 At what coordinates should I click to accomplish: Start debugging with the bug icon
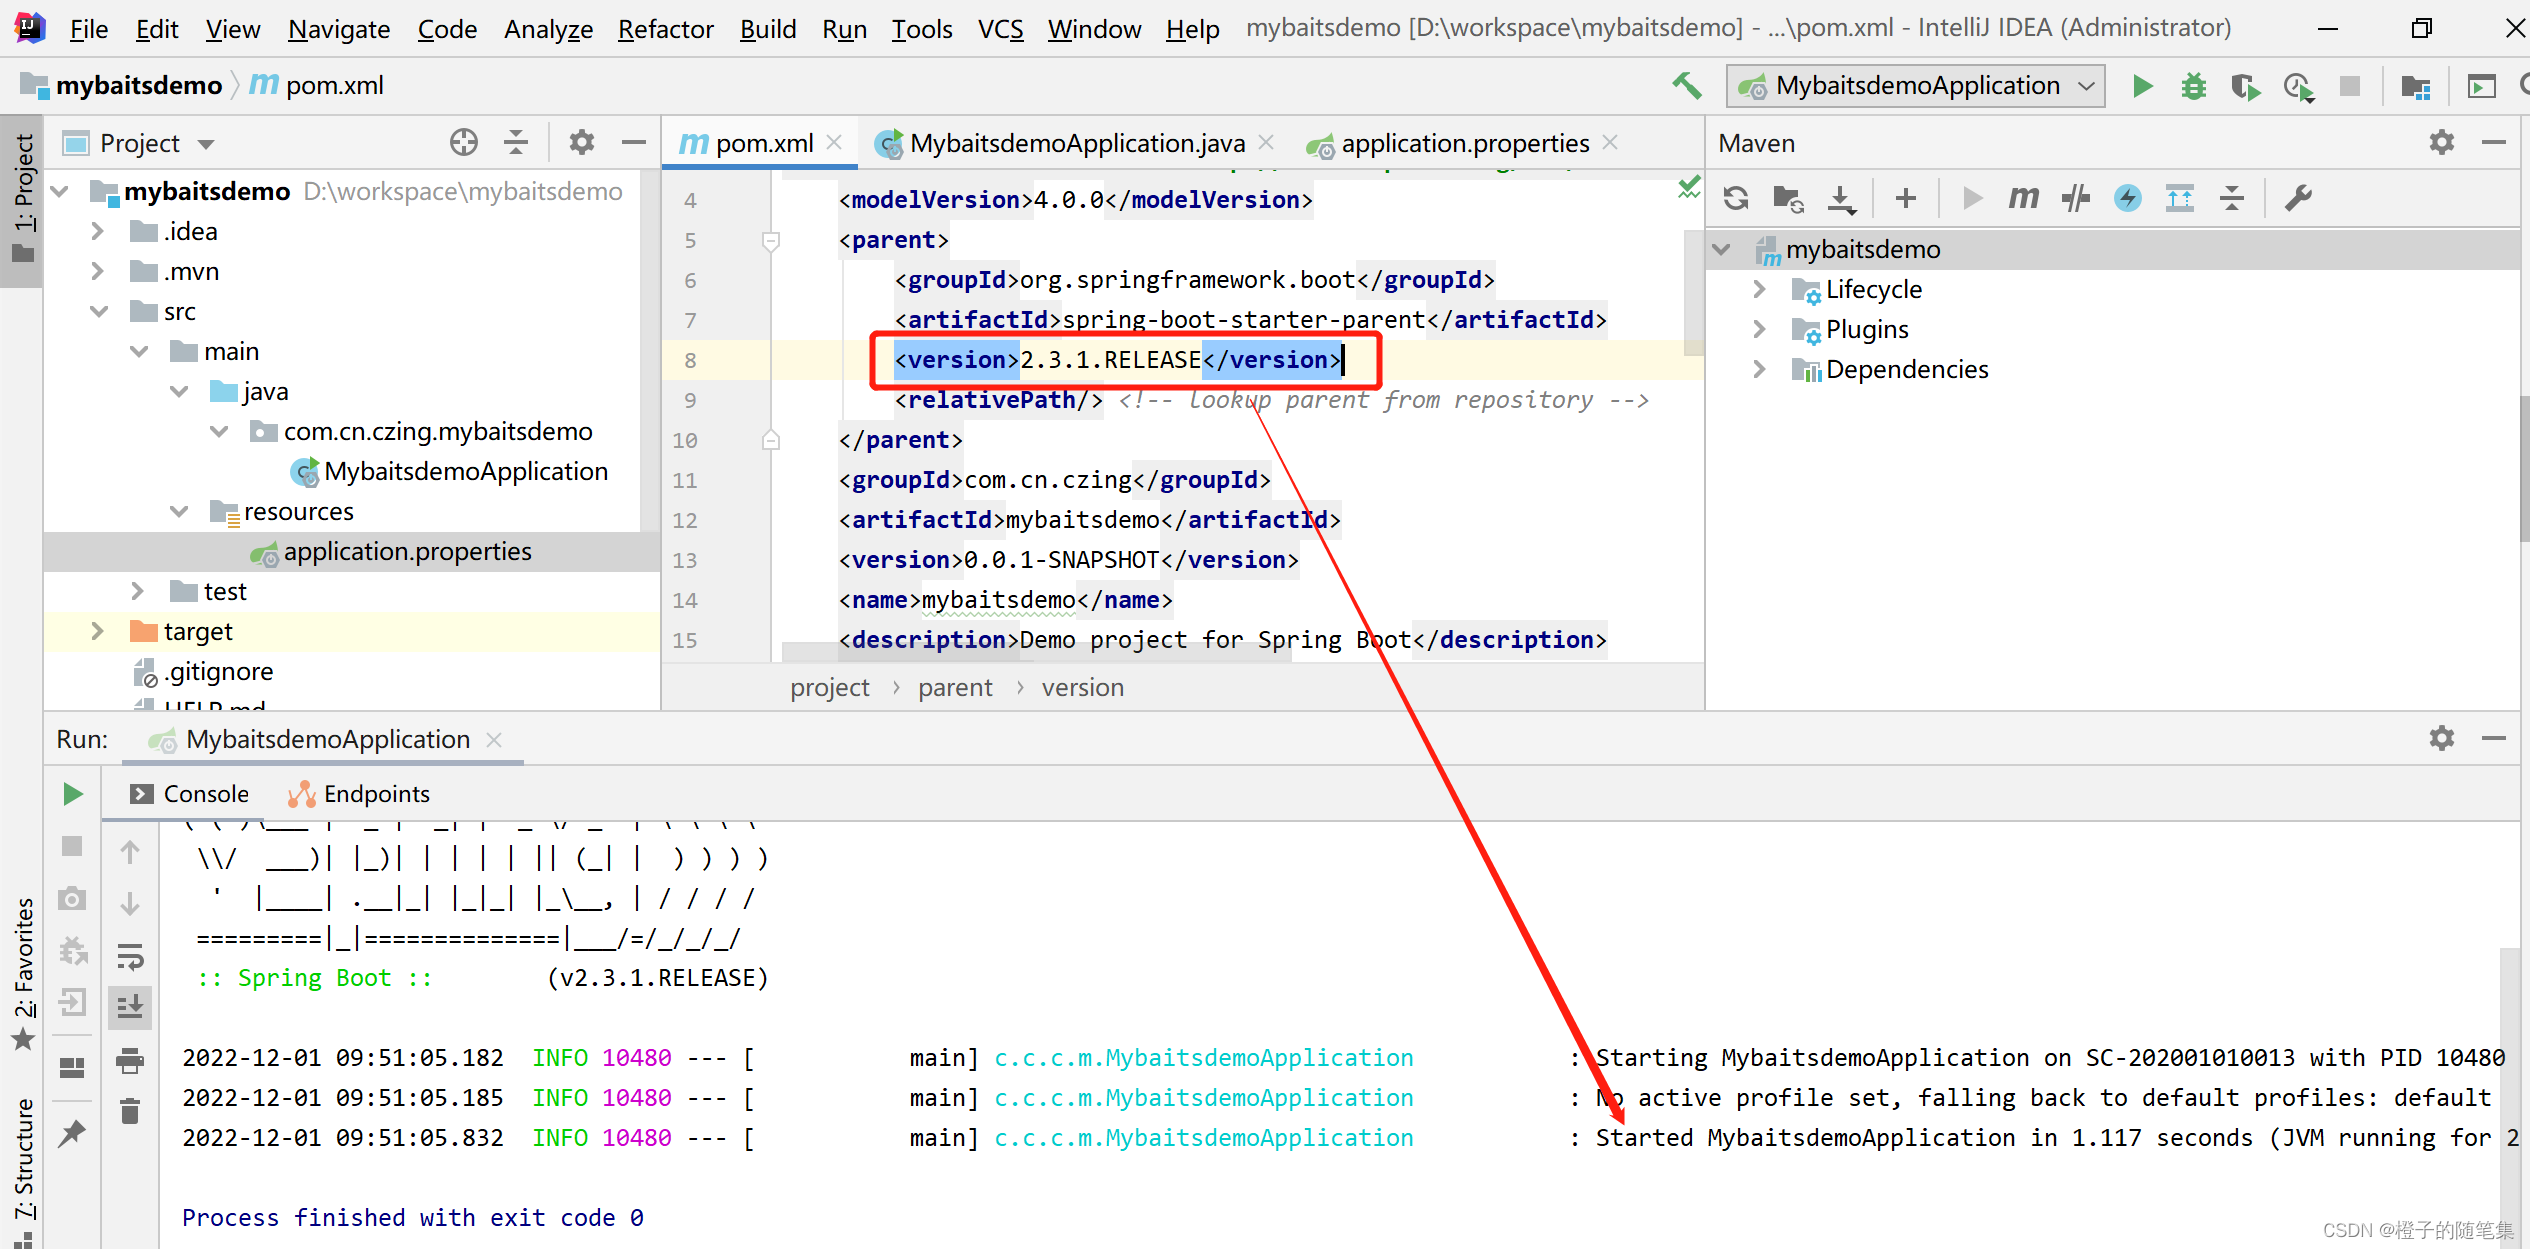click(x=2194, y=86)
